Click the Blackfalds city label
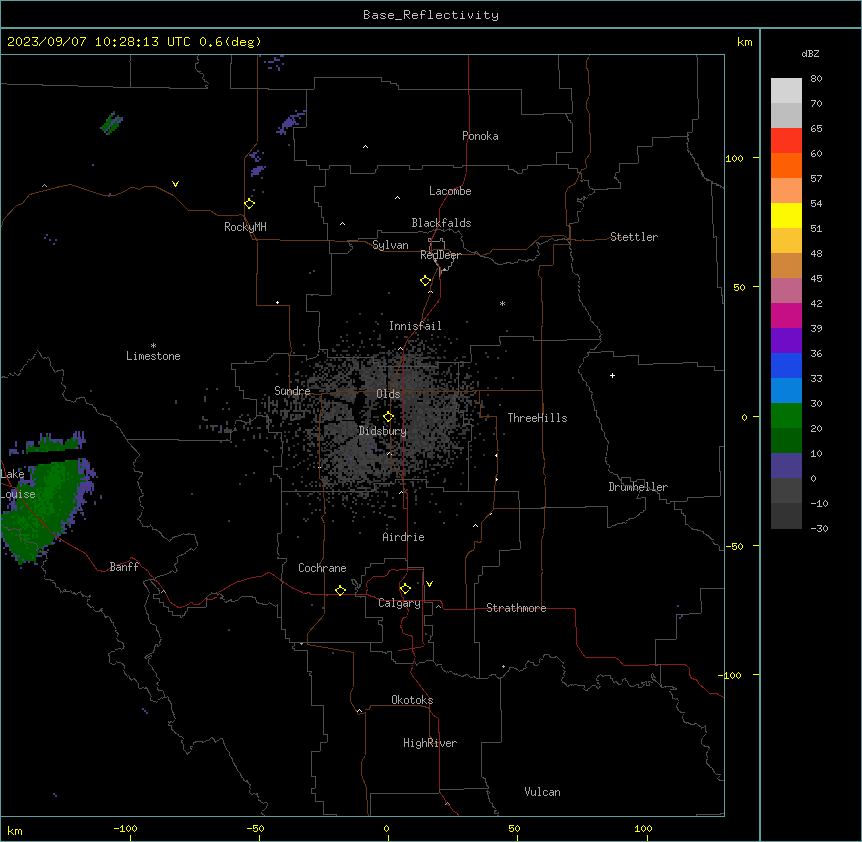Viewport: 862px width, 842px height. (441, 223)
